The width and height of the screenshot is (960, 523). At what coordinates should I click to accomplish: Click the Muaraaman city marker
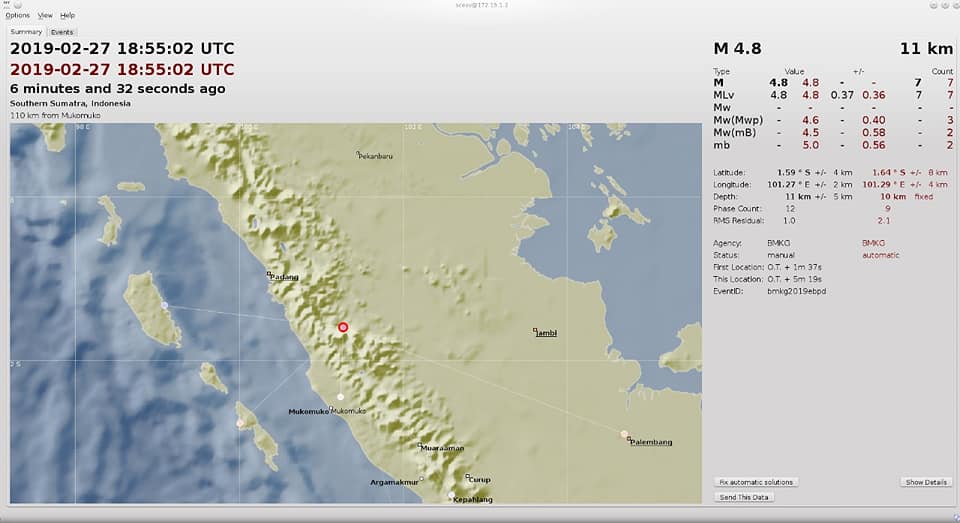419,445
